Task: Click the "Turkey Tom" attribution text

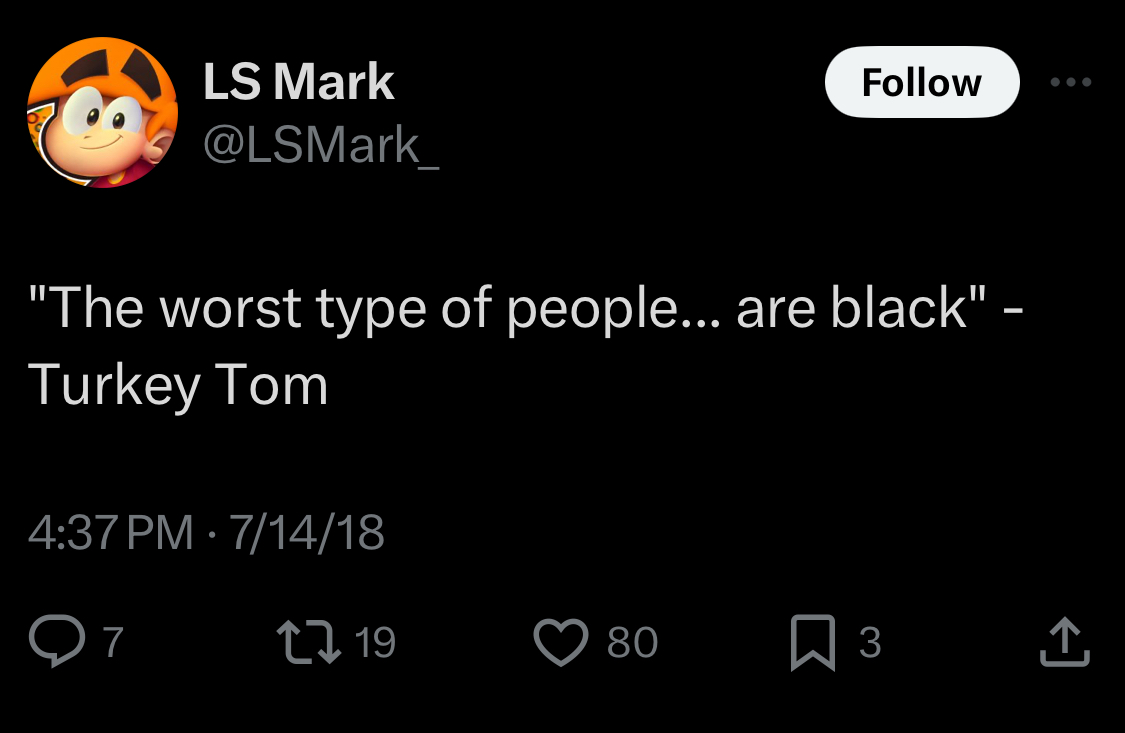Action: tap(178, 385)
